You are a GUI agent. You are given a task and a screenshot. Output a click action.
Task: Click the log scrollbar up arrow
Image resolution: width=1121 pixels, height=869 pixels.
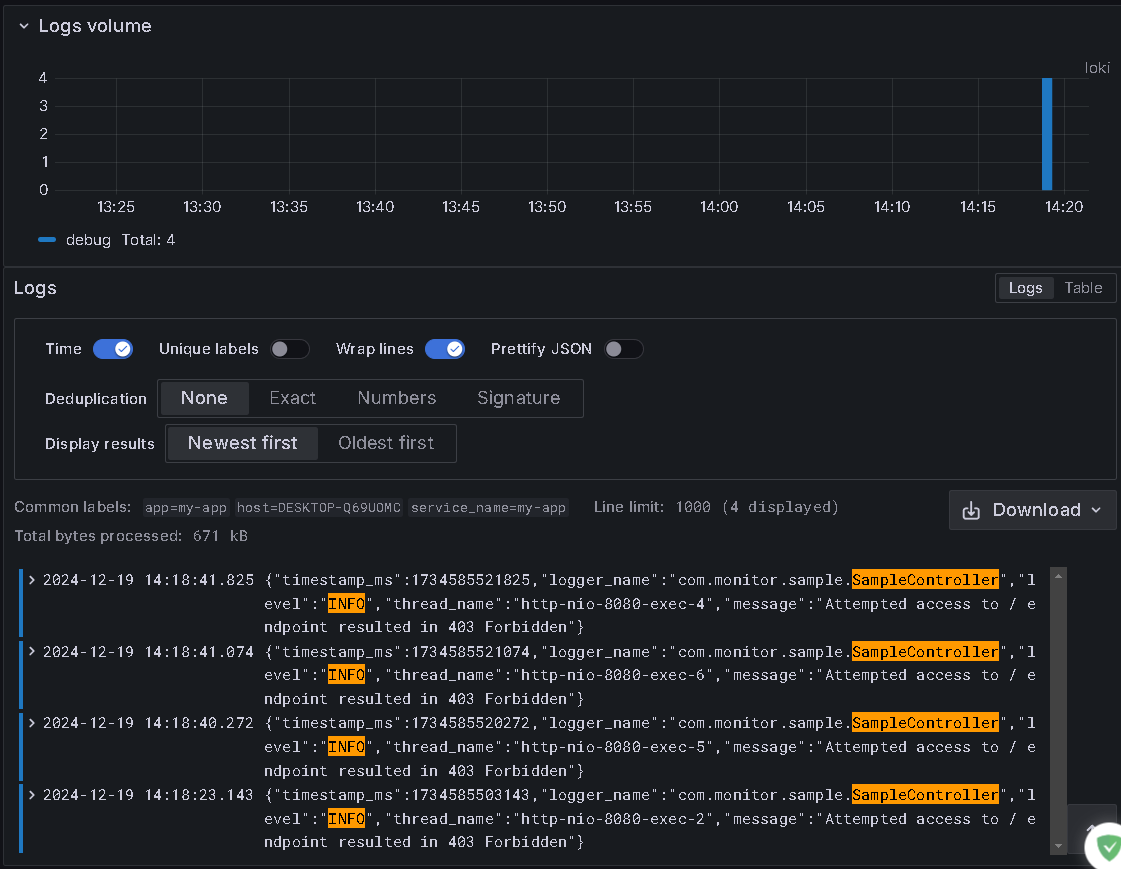tap(1058, 575)
